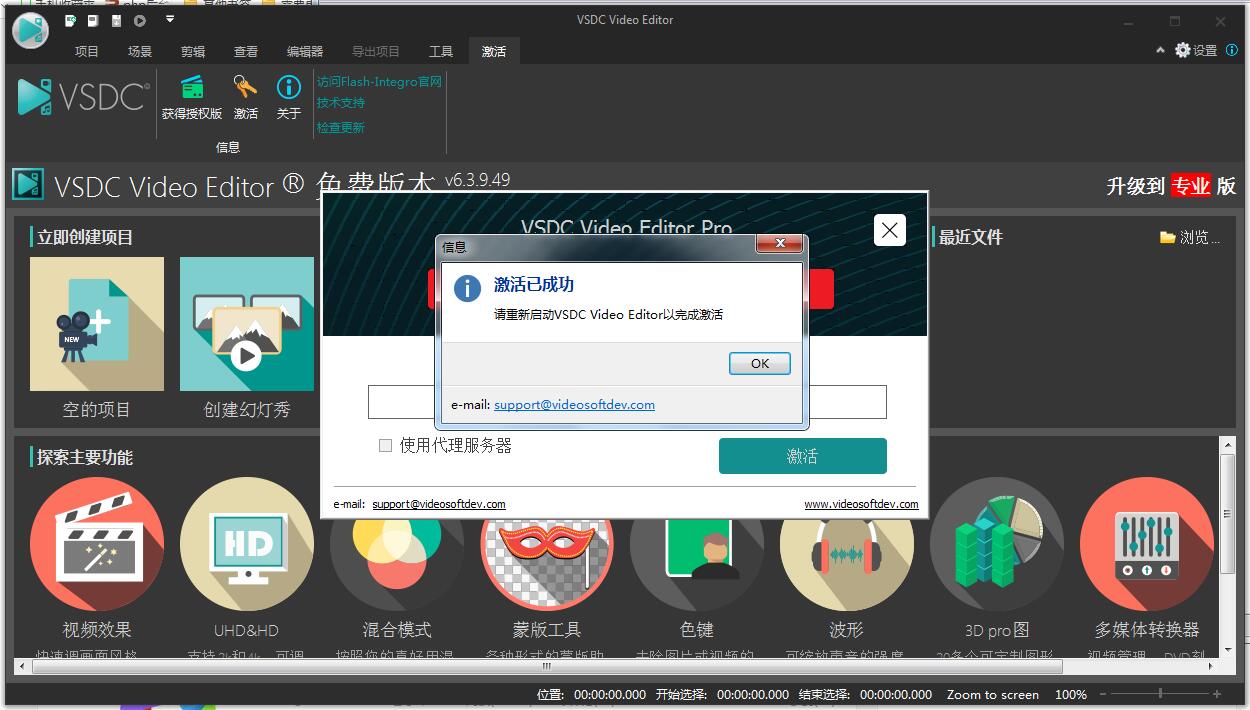Click the 多媒体转换器 converter icon

point(1146,545)
